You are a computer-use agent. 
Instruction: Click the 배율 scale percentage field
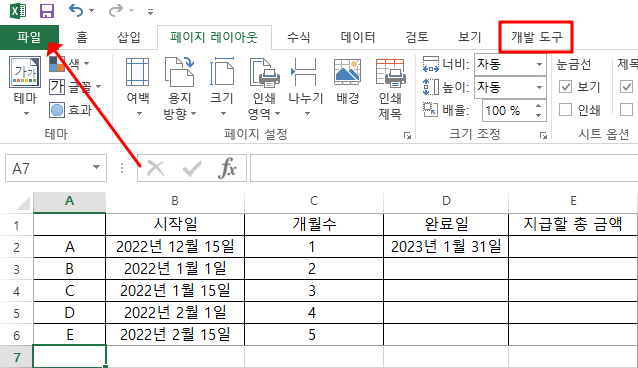click(507, 110)
